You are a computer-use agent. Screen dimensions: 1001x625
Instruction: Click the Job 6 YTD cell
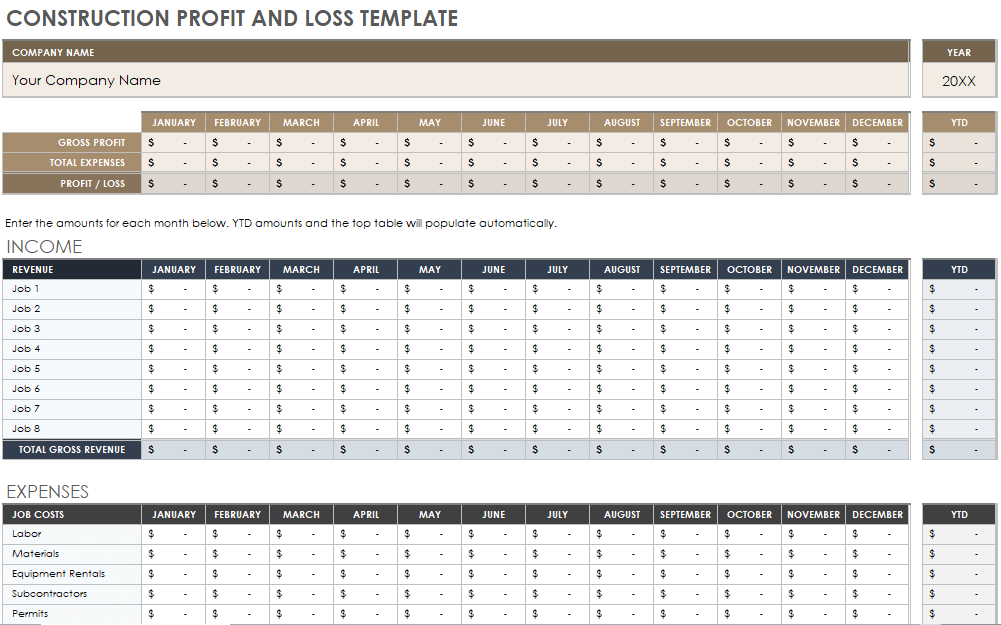[x=959, y=389]
